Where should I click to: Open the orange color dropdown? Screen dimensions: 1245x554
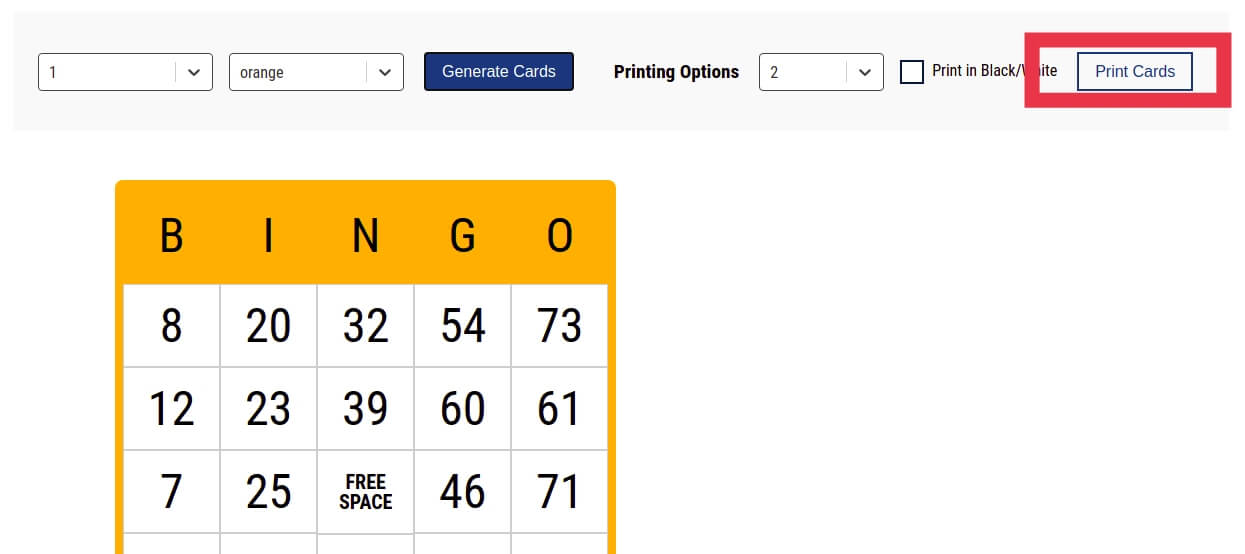pos(300,72)
